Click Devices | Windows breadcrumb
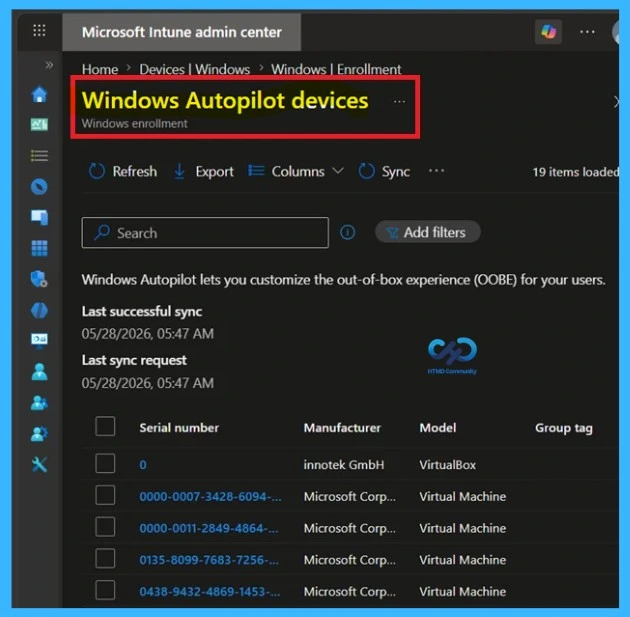Image resolution: width=630 pixels, height=617 pixels. coord(195,69)
